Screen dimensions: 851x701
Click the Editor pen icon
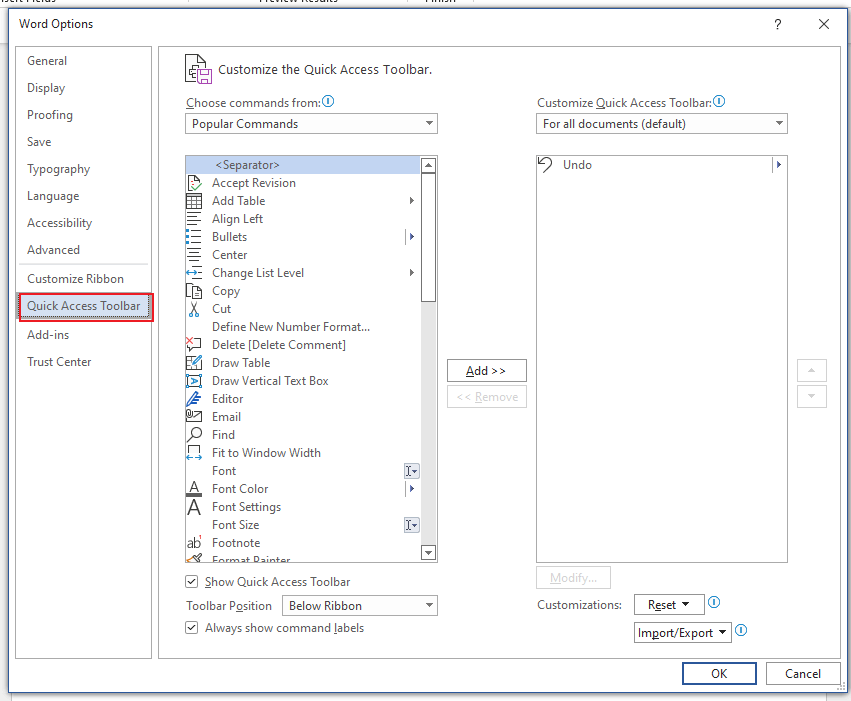(194, 399)
